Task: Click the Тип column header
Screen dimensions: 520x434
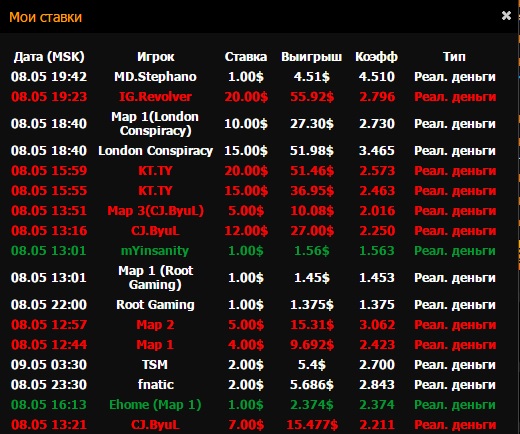Action: (x=454, y=57)
